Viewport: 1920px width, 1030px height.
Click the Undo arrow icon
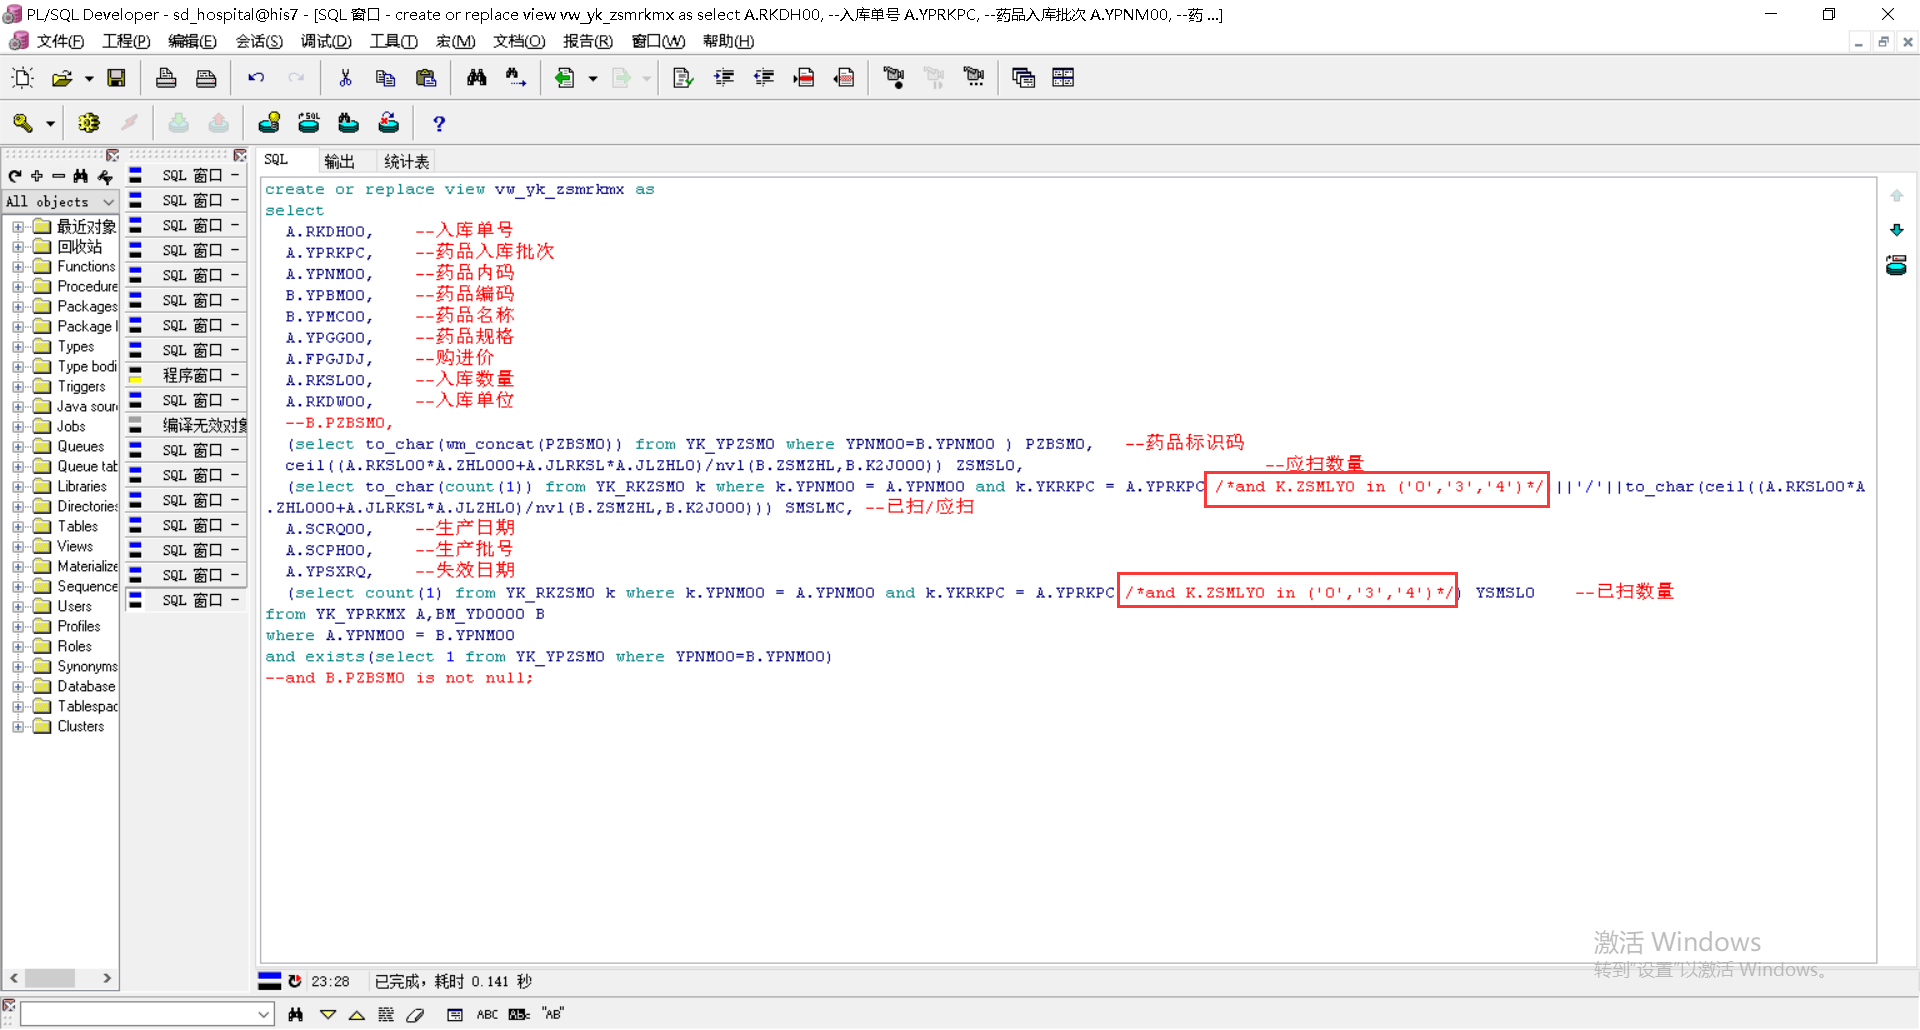pos(256,78)
